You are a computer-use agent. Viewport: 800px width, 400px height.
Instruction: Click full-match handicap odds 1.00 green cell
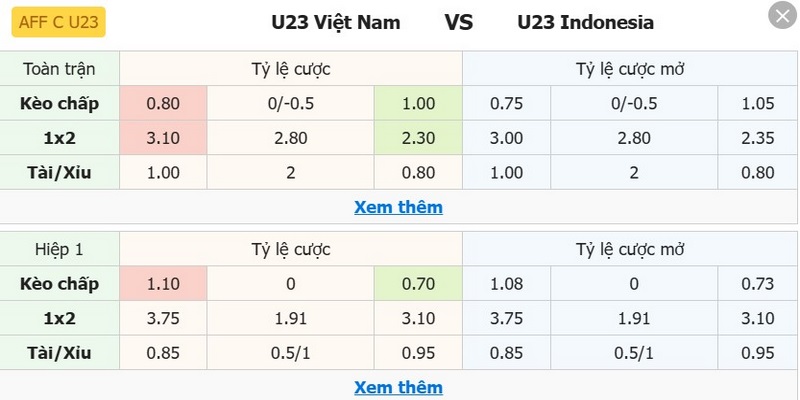[x=418, y=103]
